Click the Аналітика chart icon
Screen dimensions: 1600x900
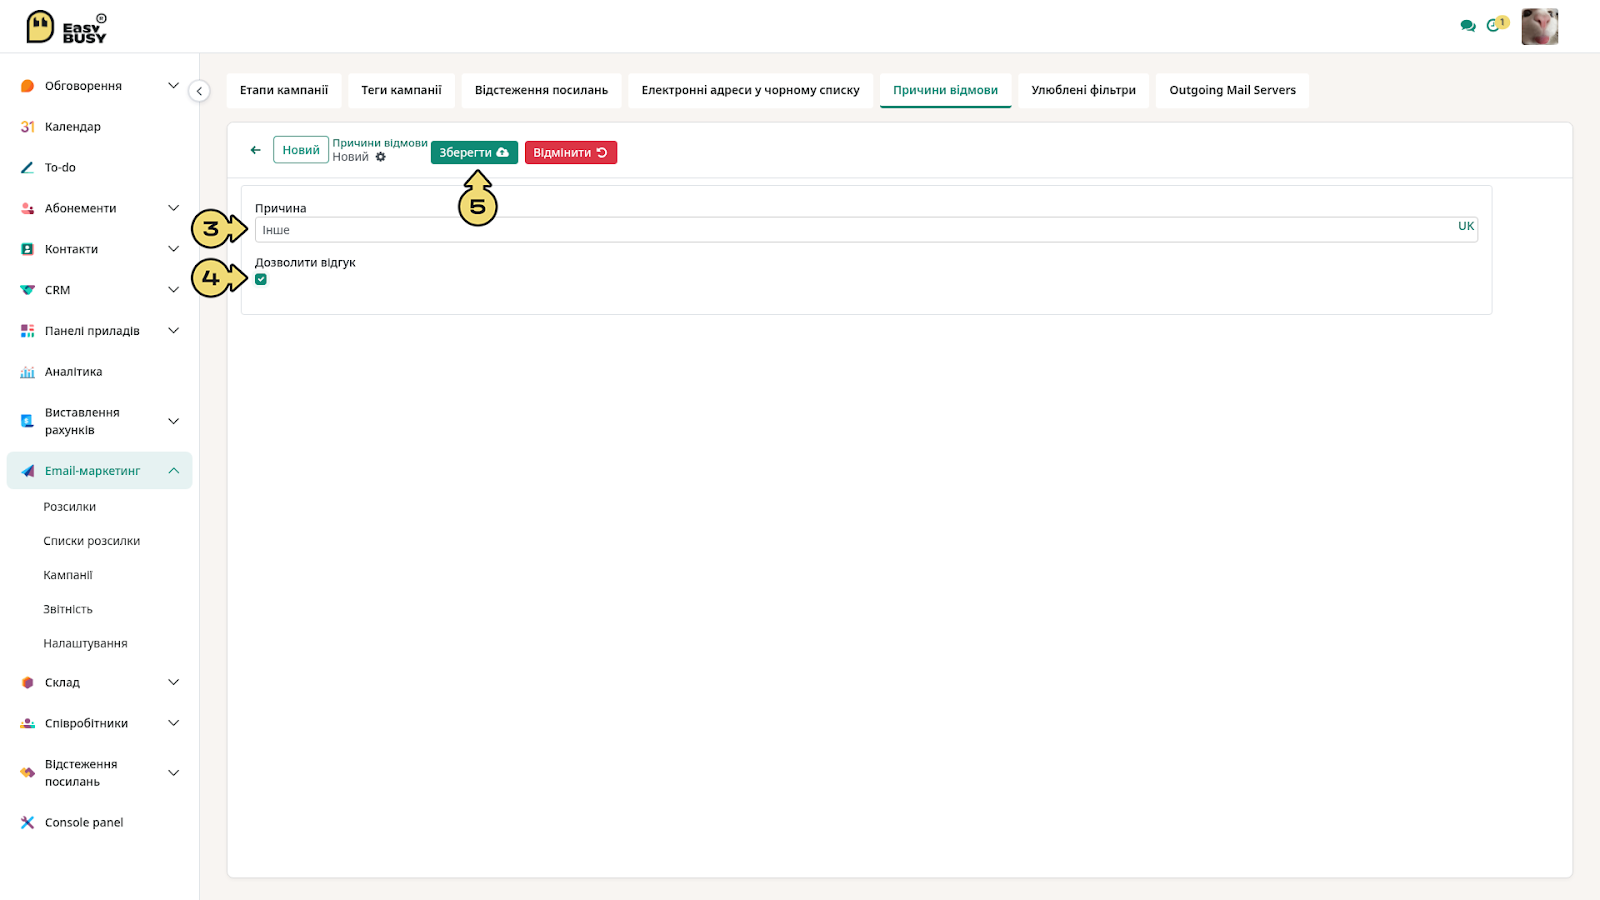pyautogui.click(x=27, y=372)
